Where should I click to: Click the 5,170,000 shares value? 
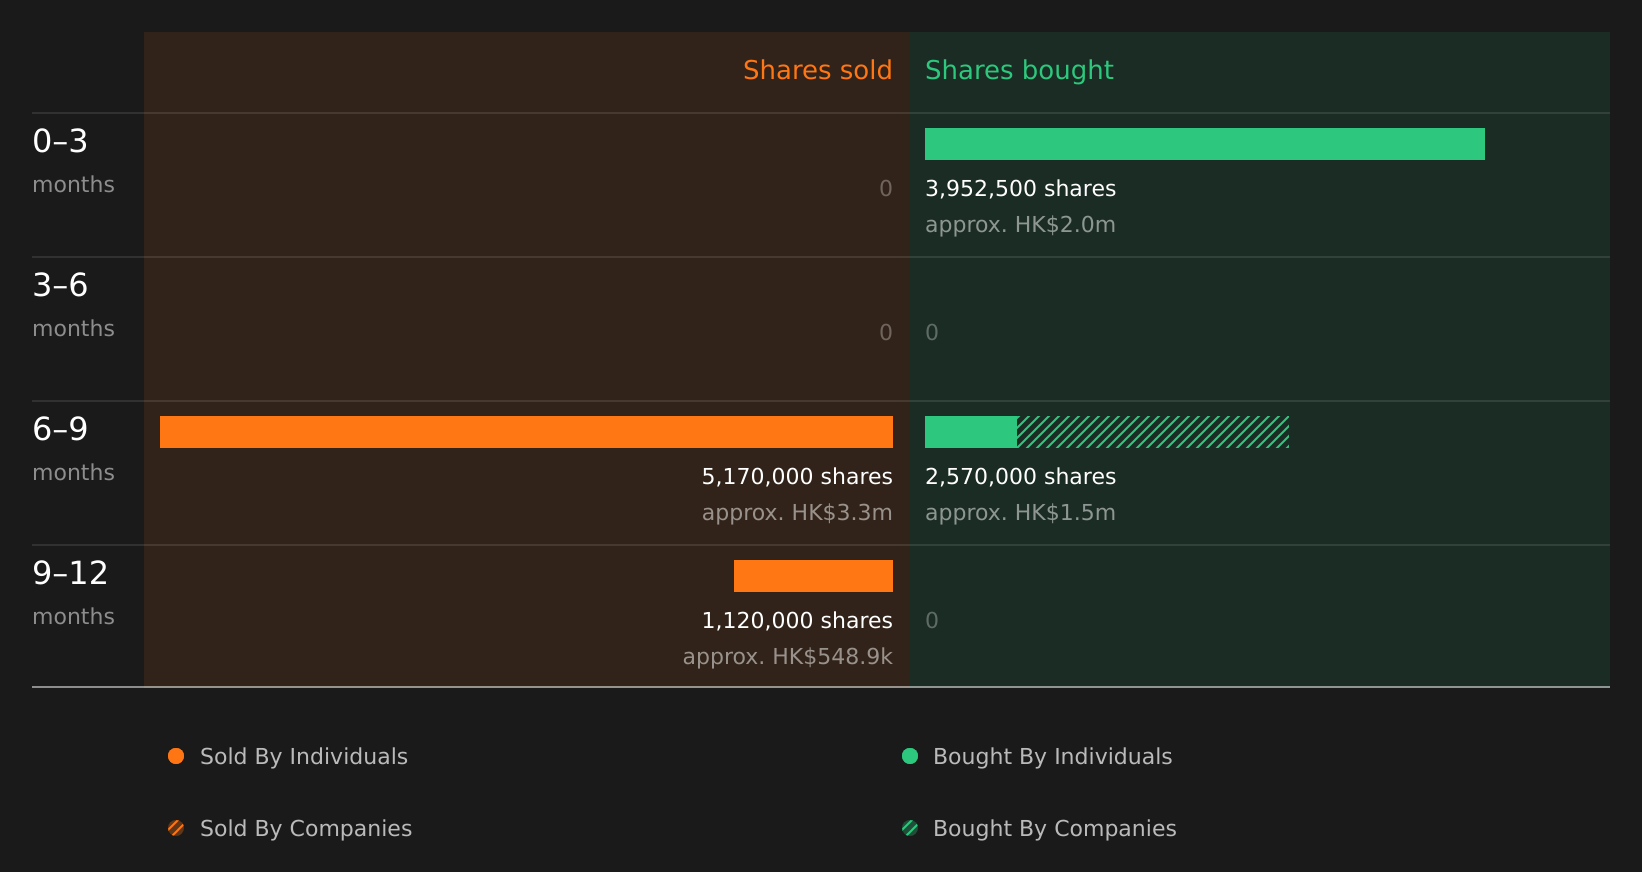(797, 477)
